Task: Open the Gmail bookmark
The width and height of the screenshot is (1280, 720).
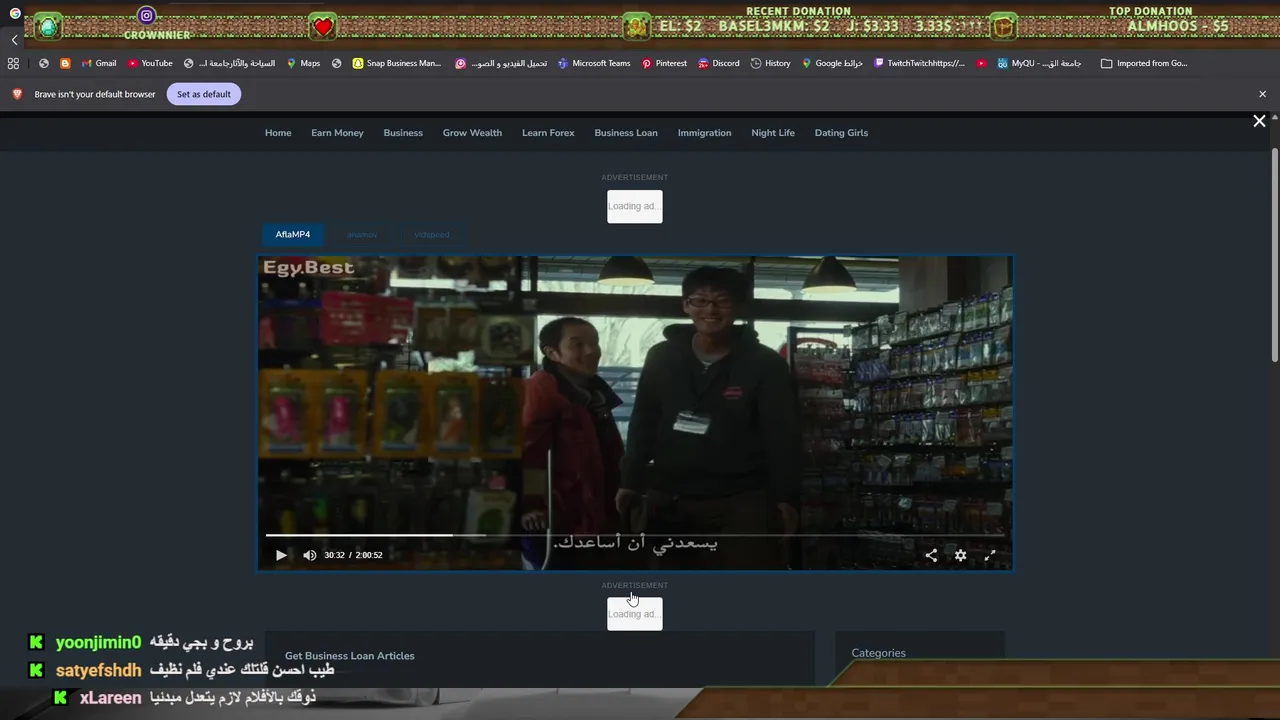Action: [99, 63]
